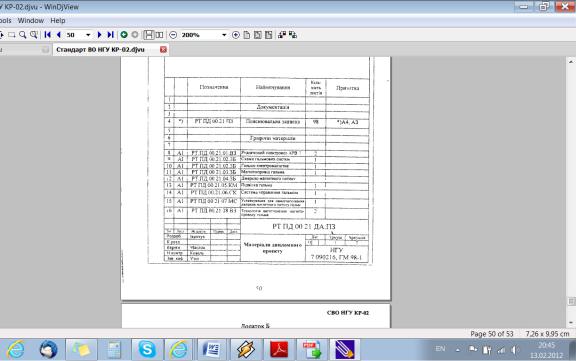Open Thunderbird from the taskbar
This screenshot has height=361, width=576.
[48, 349]
